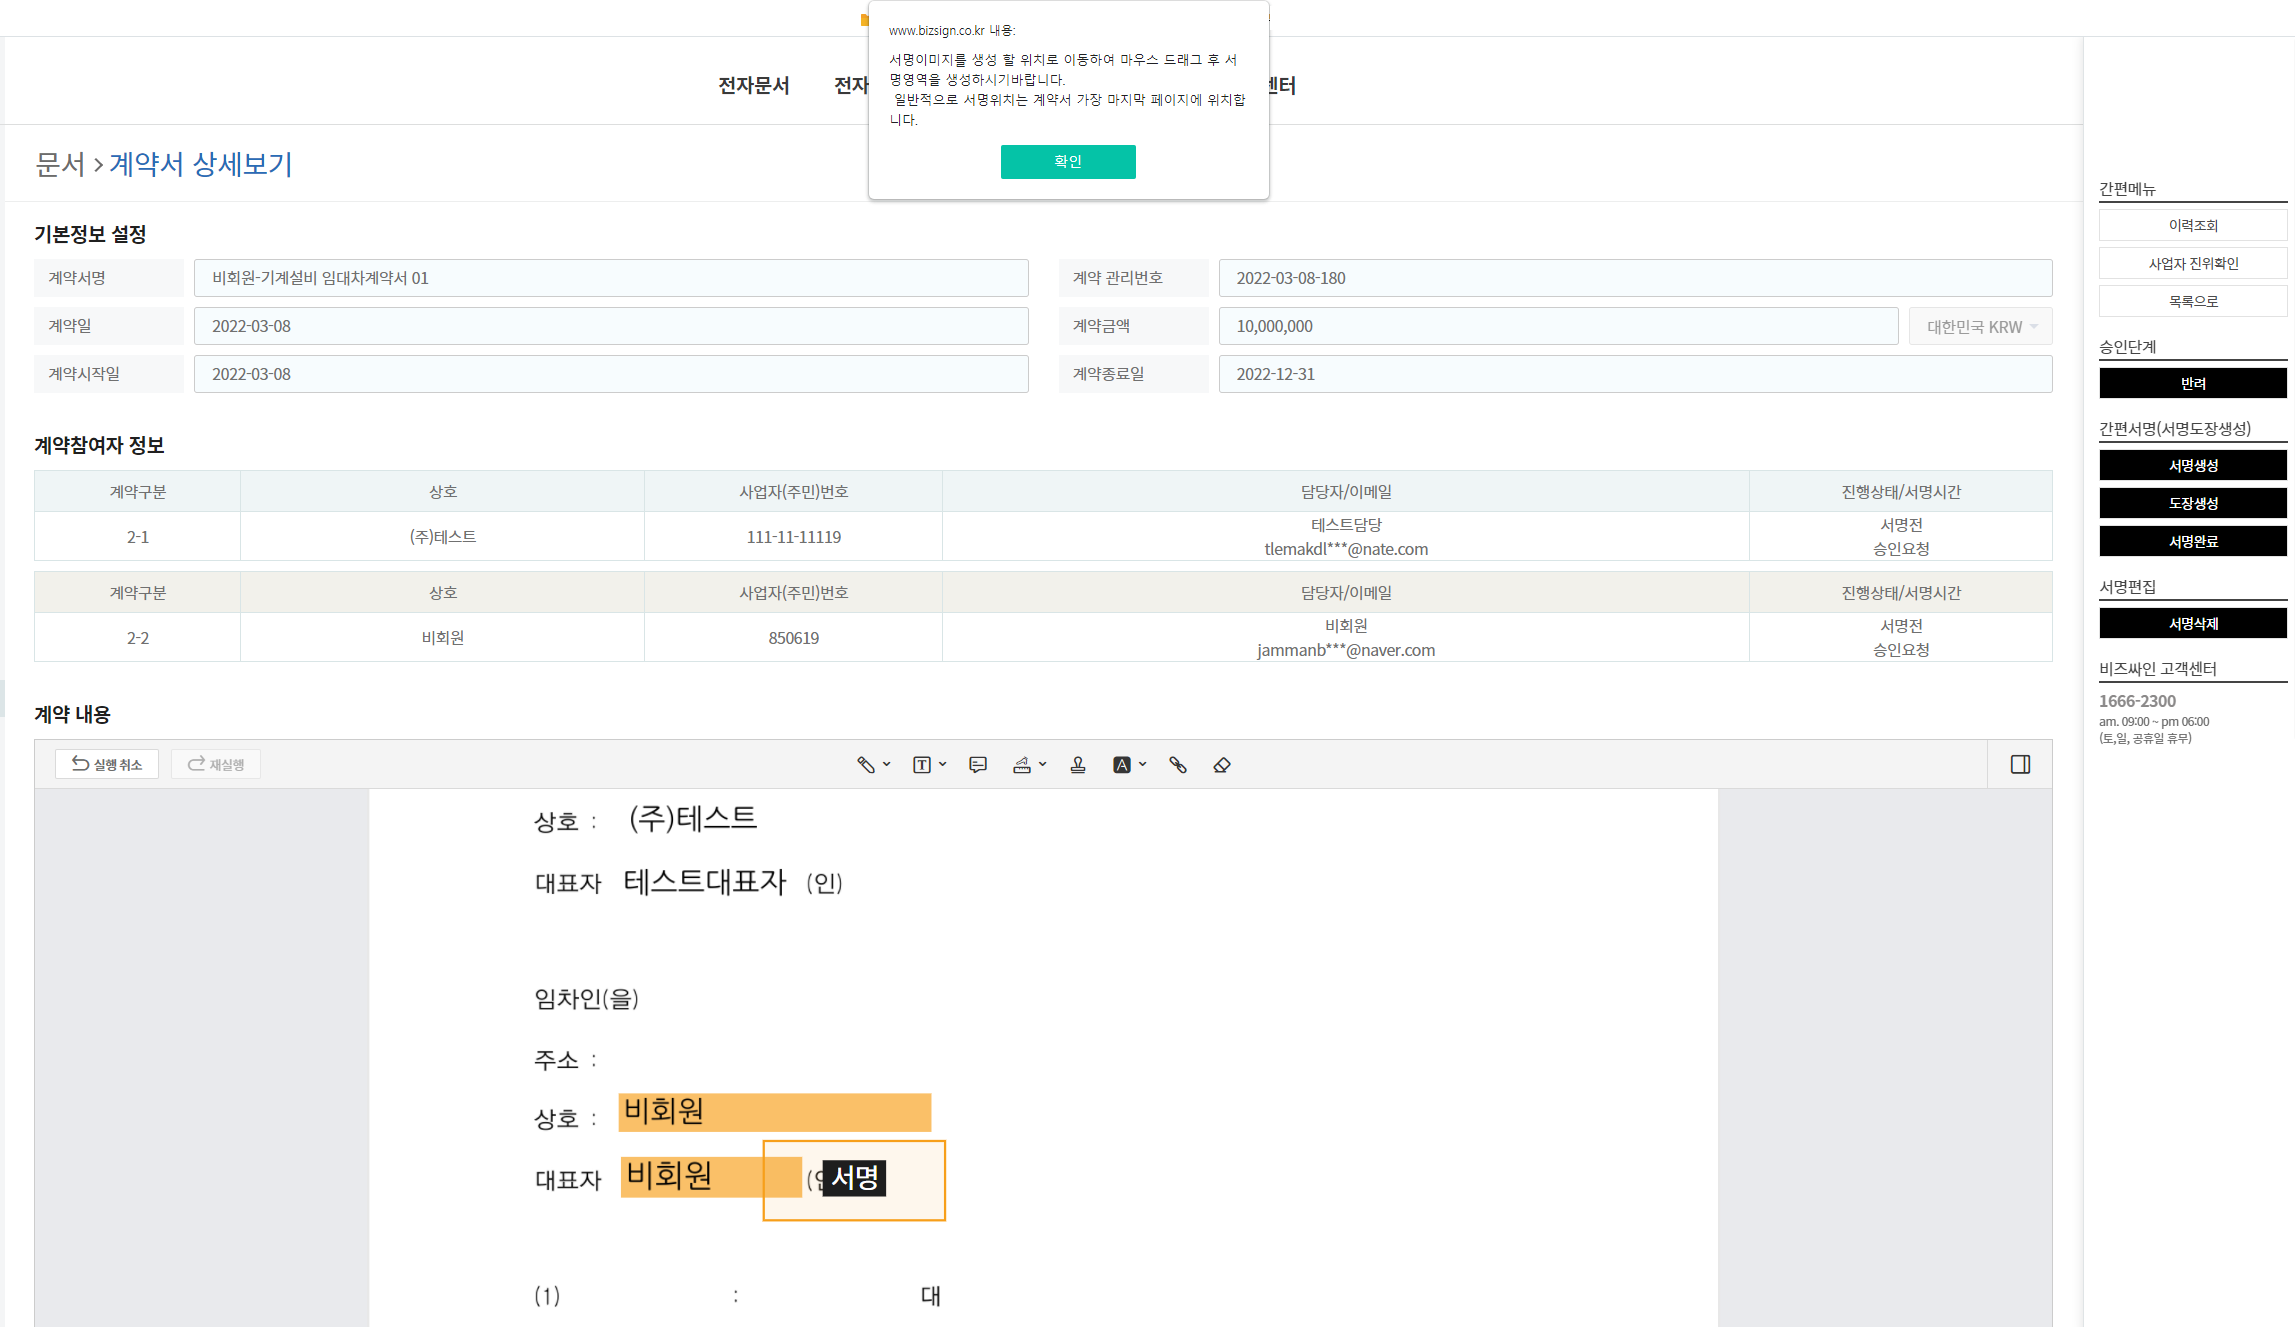The height and width of the screenshot is (1327, 2295).
Task: Click the 2-2 contract division cell
Action: pos(137,638)
